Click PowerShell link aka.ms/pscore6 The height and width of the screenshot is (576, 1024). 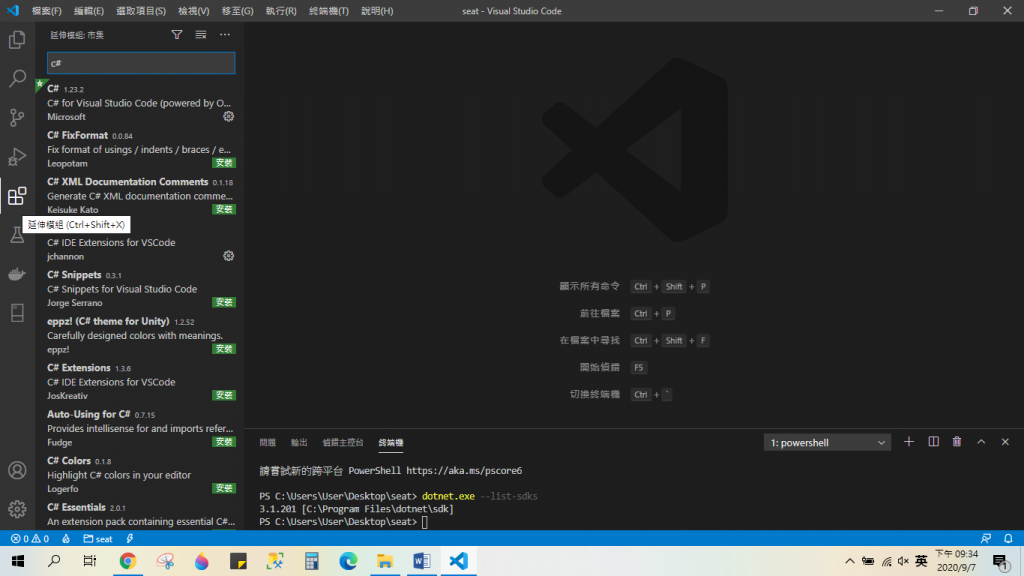click(464, 470)
